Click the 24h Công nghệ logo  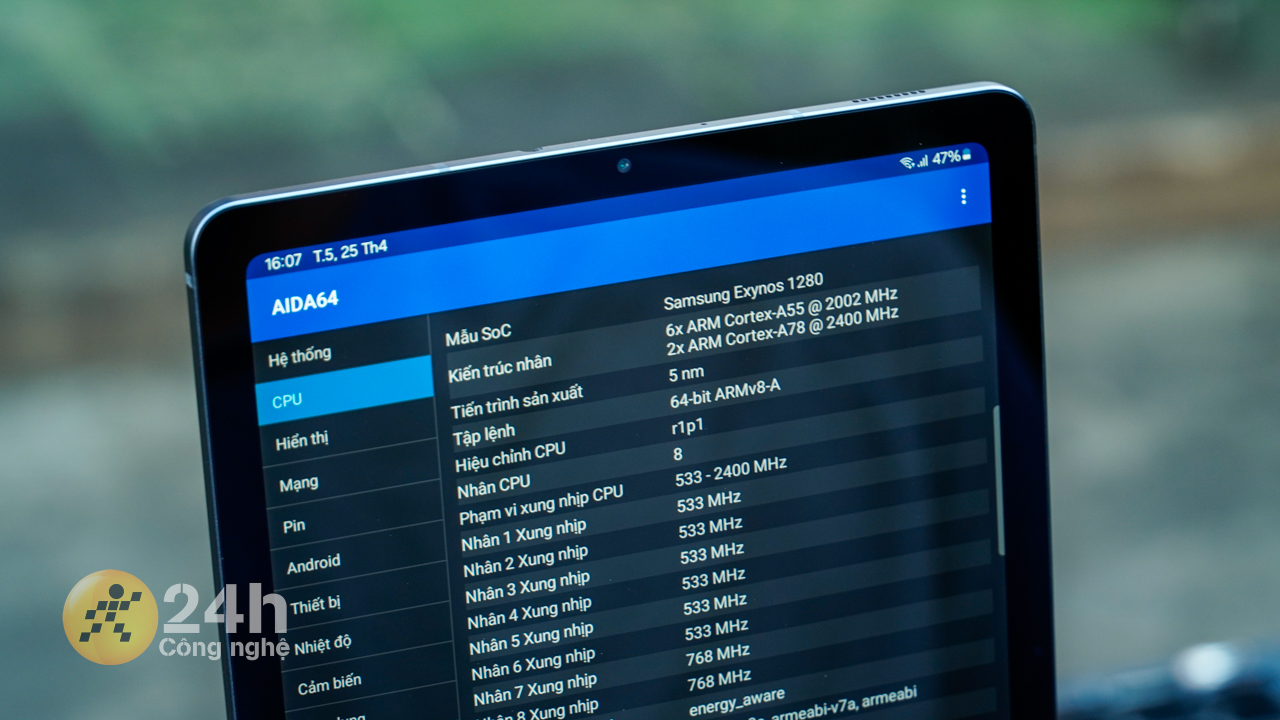(x=110, y=618)
